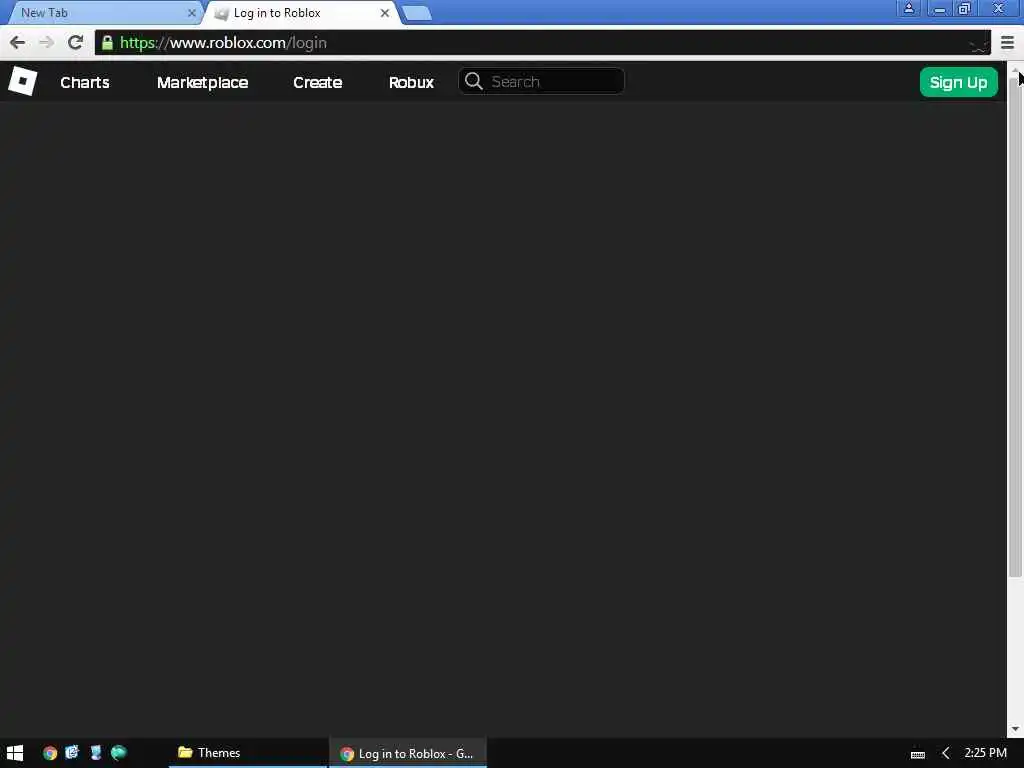This screenshot has width=1024, height=768.
Task: Reload the Roblox login page
Action: coord(75,43)
